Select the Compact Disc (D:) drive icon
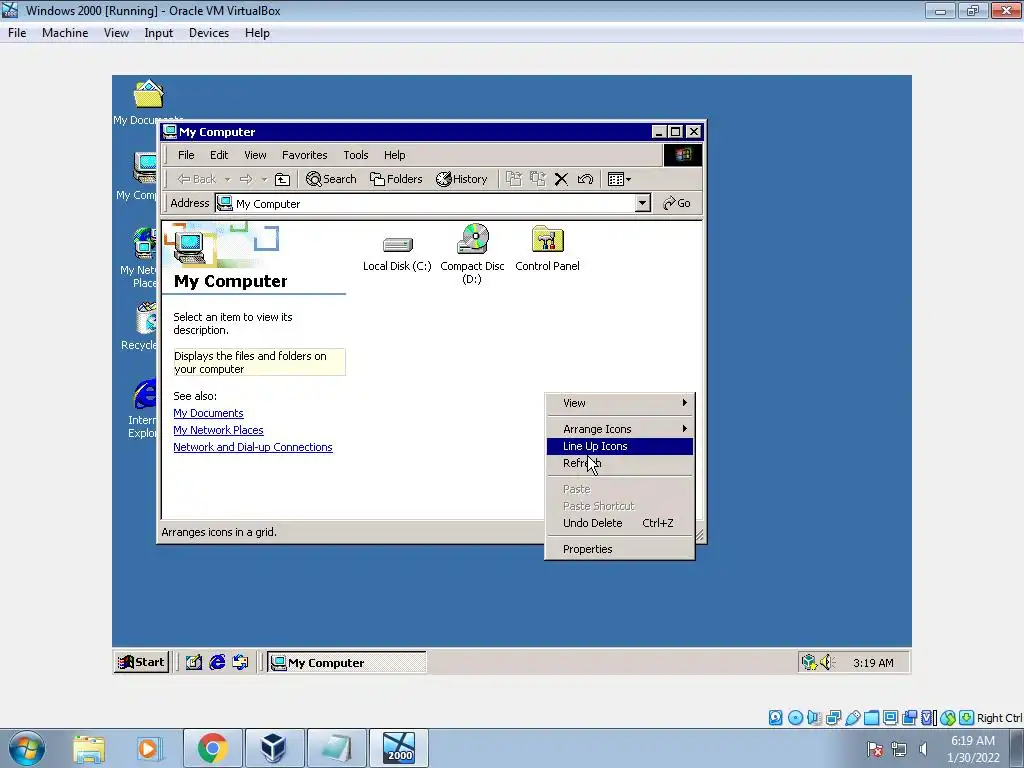This screenshot has width=1024, height=768. (x=473, y=239)
